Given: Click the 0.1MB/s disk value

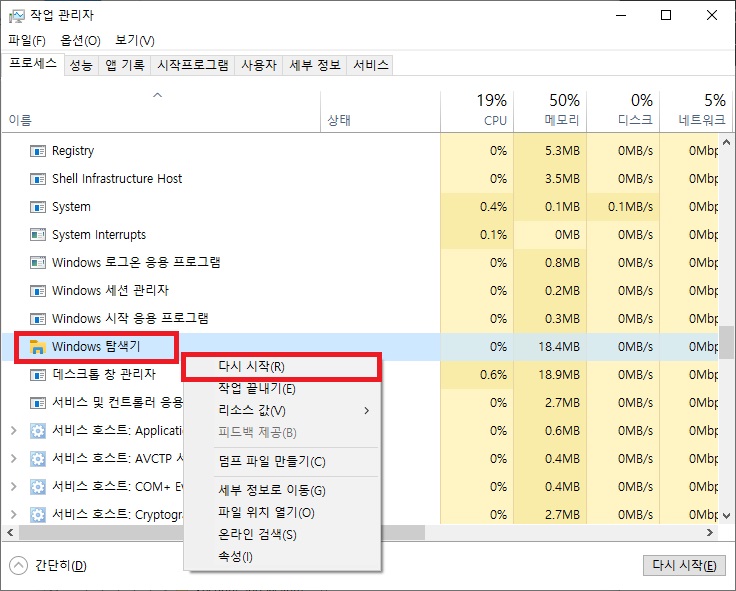Looking at the screenshot, I should [x=630, y=207].
